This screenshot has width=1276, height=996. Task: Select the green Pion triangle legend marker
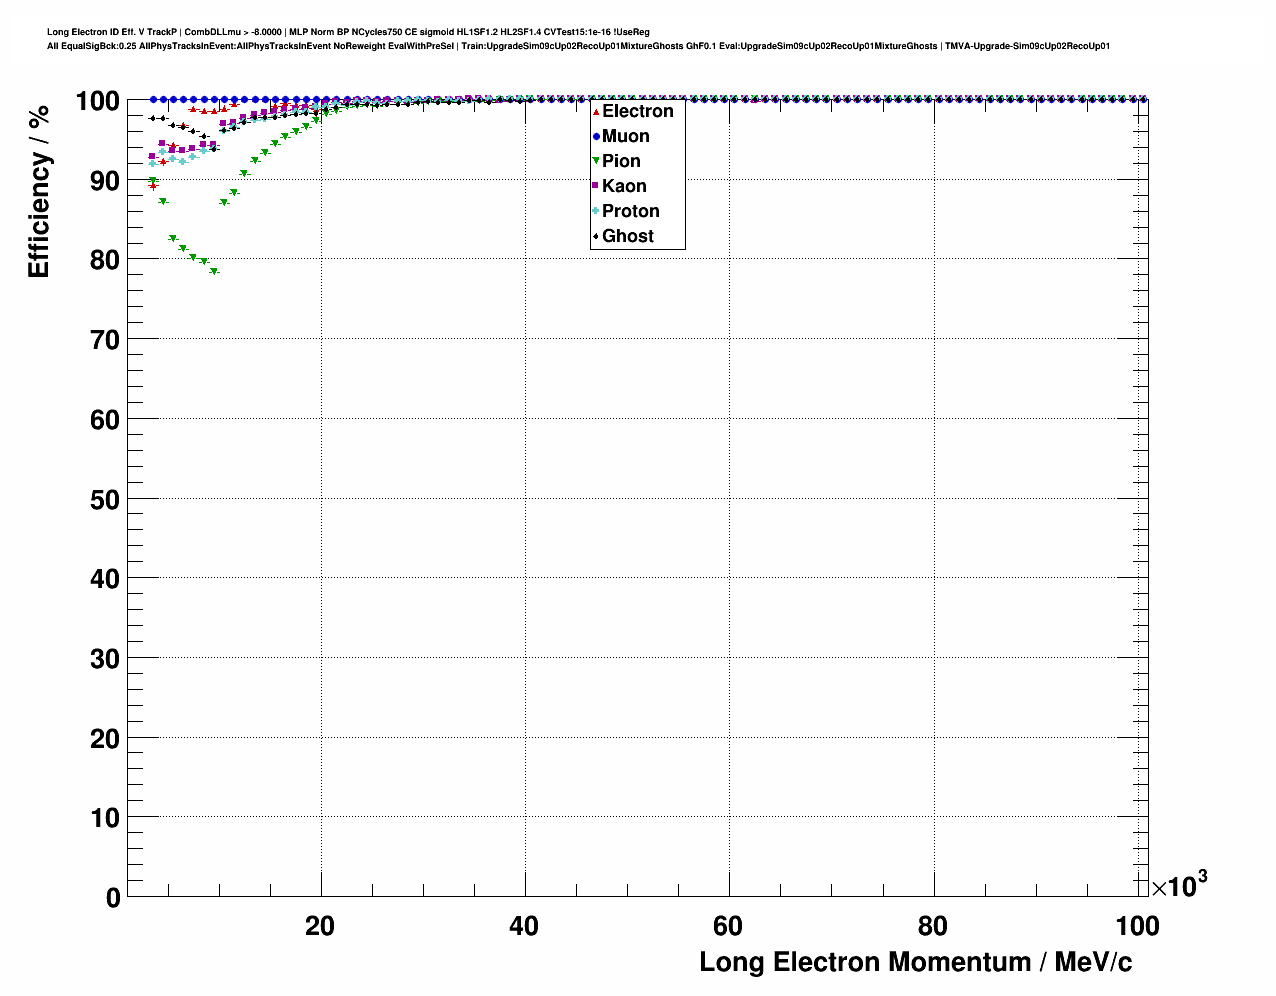click(596, 162)
